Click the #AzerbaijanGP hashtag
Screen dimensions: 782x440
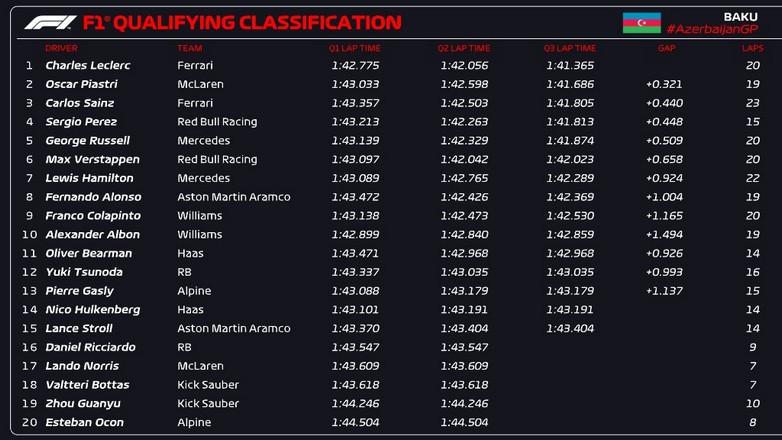click(715, 30)
